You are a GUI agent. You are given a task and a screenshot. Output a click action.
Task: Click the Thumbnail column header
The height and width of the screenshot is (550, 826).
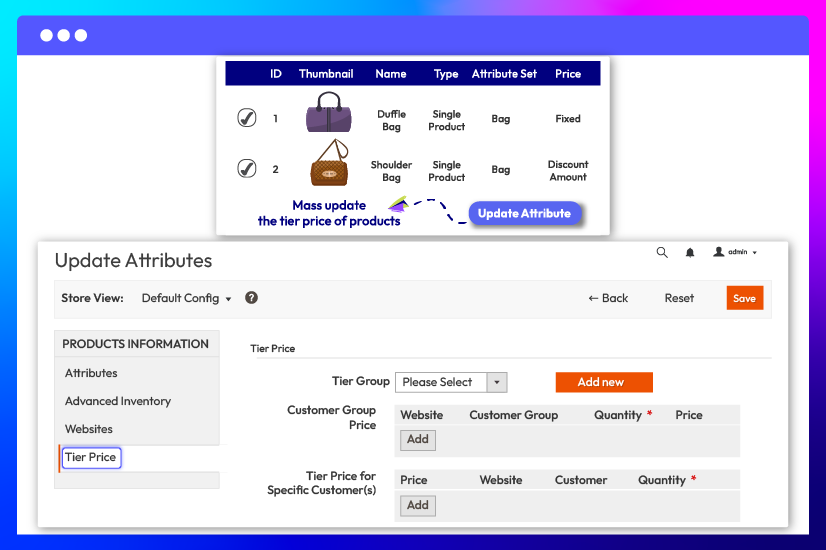[x=326, y=74]
